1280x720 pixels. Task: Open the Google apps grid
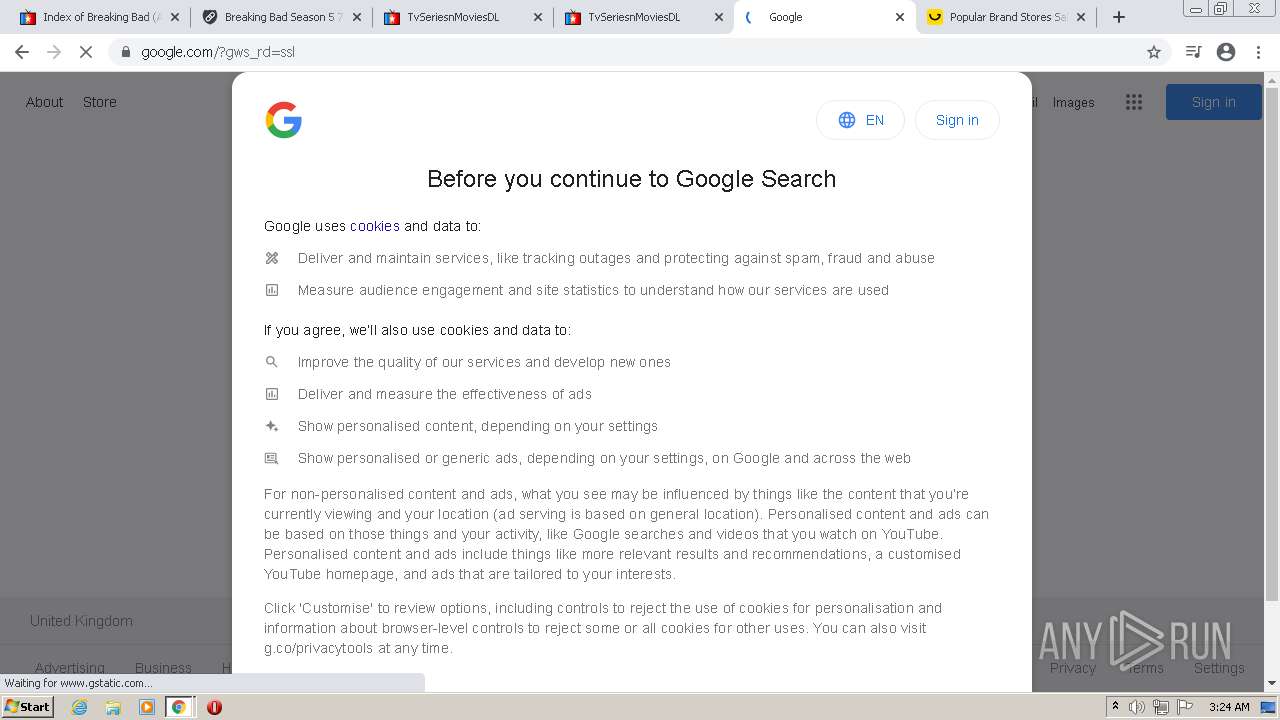click(x=1133, y=102)
